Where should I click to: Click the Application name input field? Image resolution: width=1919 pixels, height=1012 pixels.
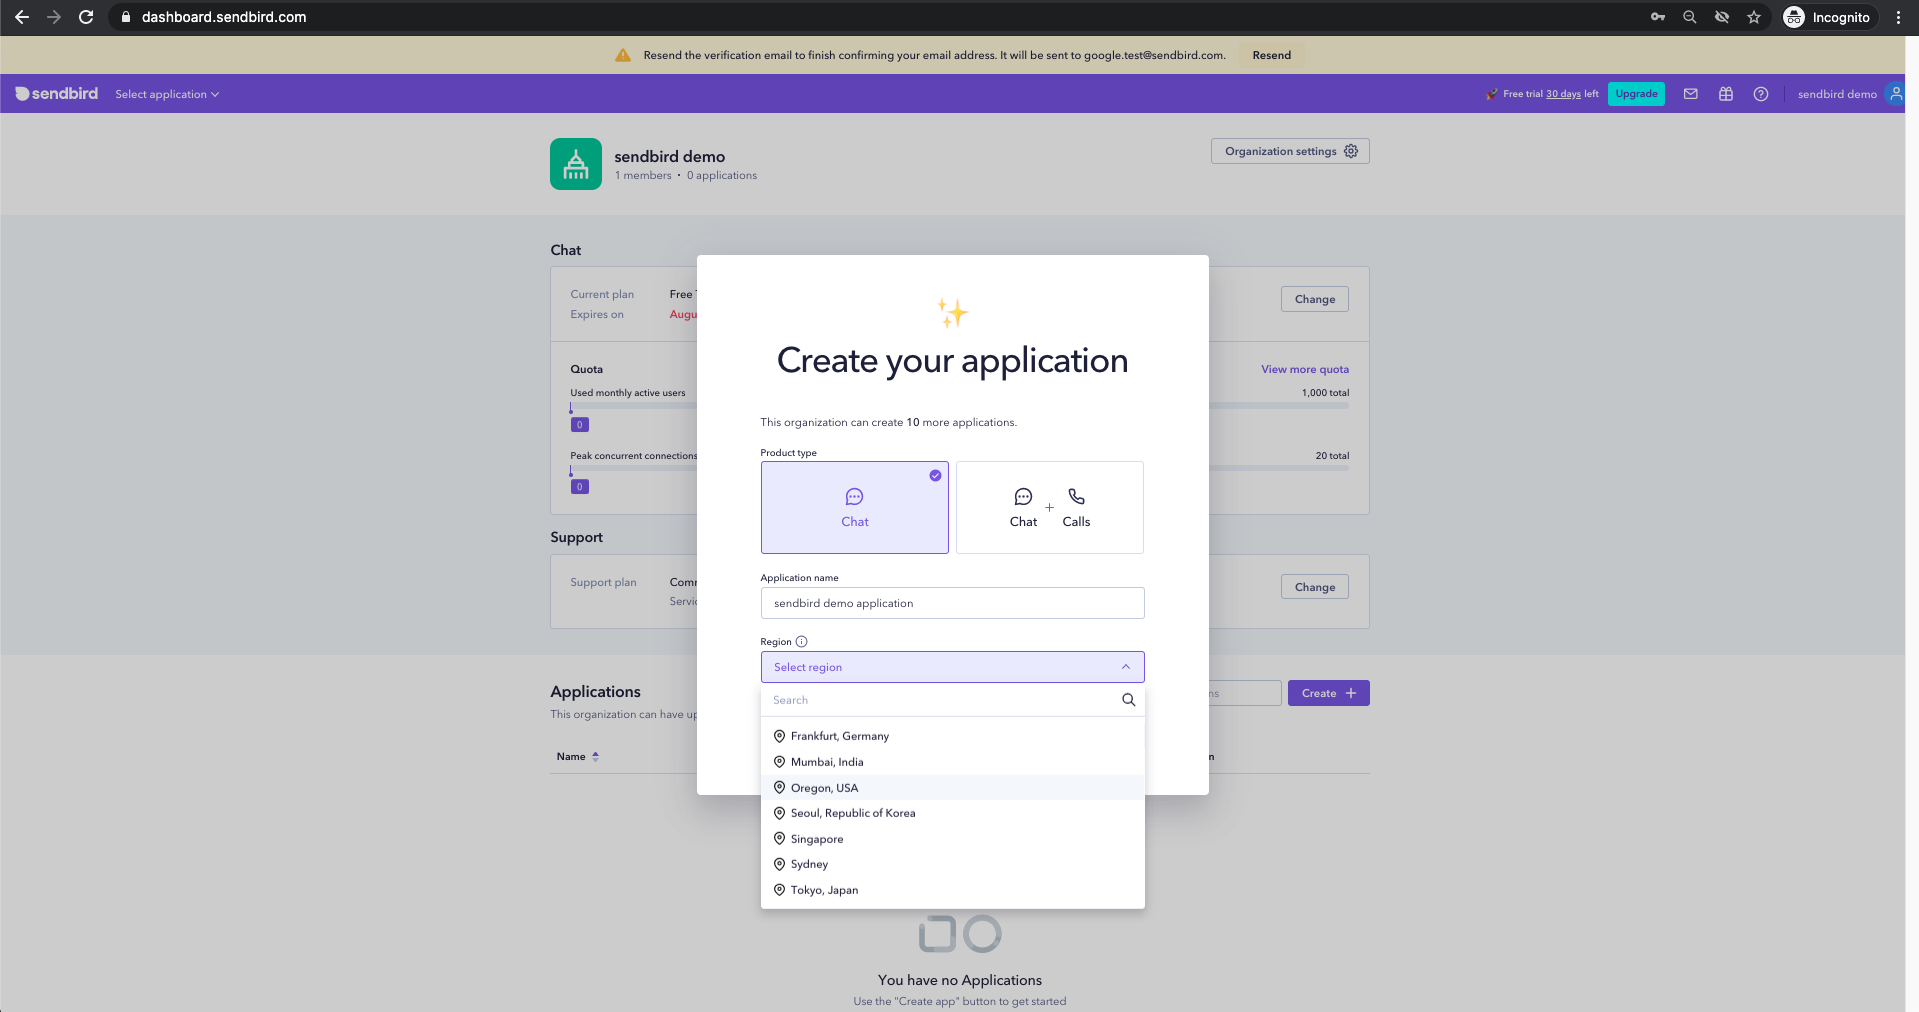coord(952,603)
